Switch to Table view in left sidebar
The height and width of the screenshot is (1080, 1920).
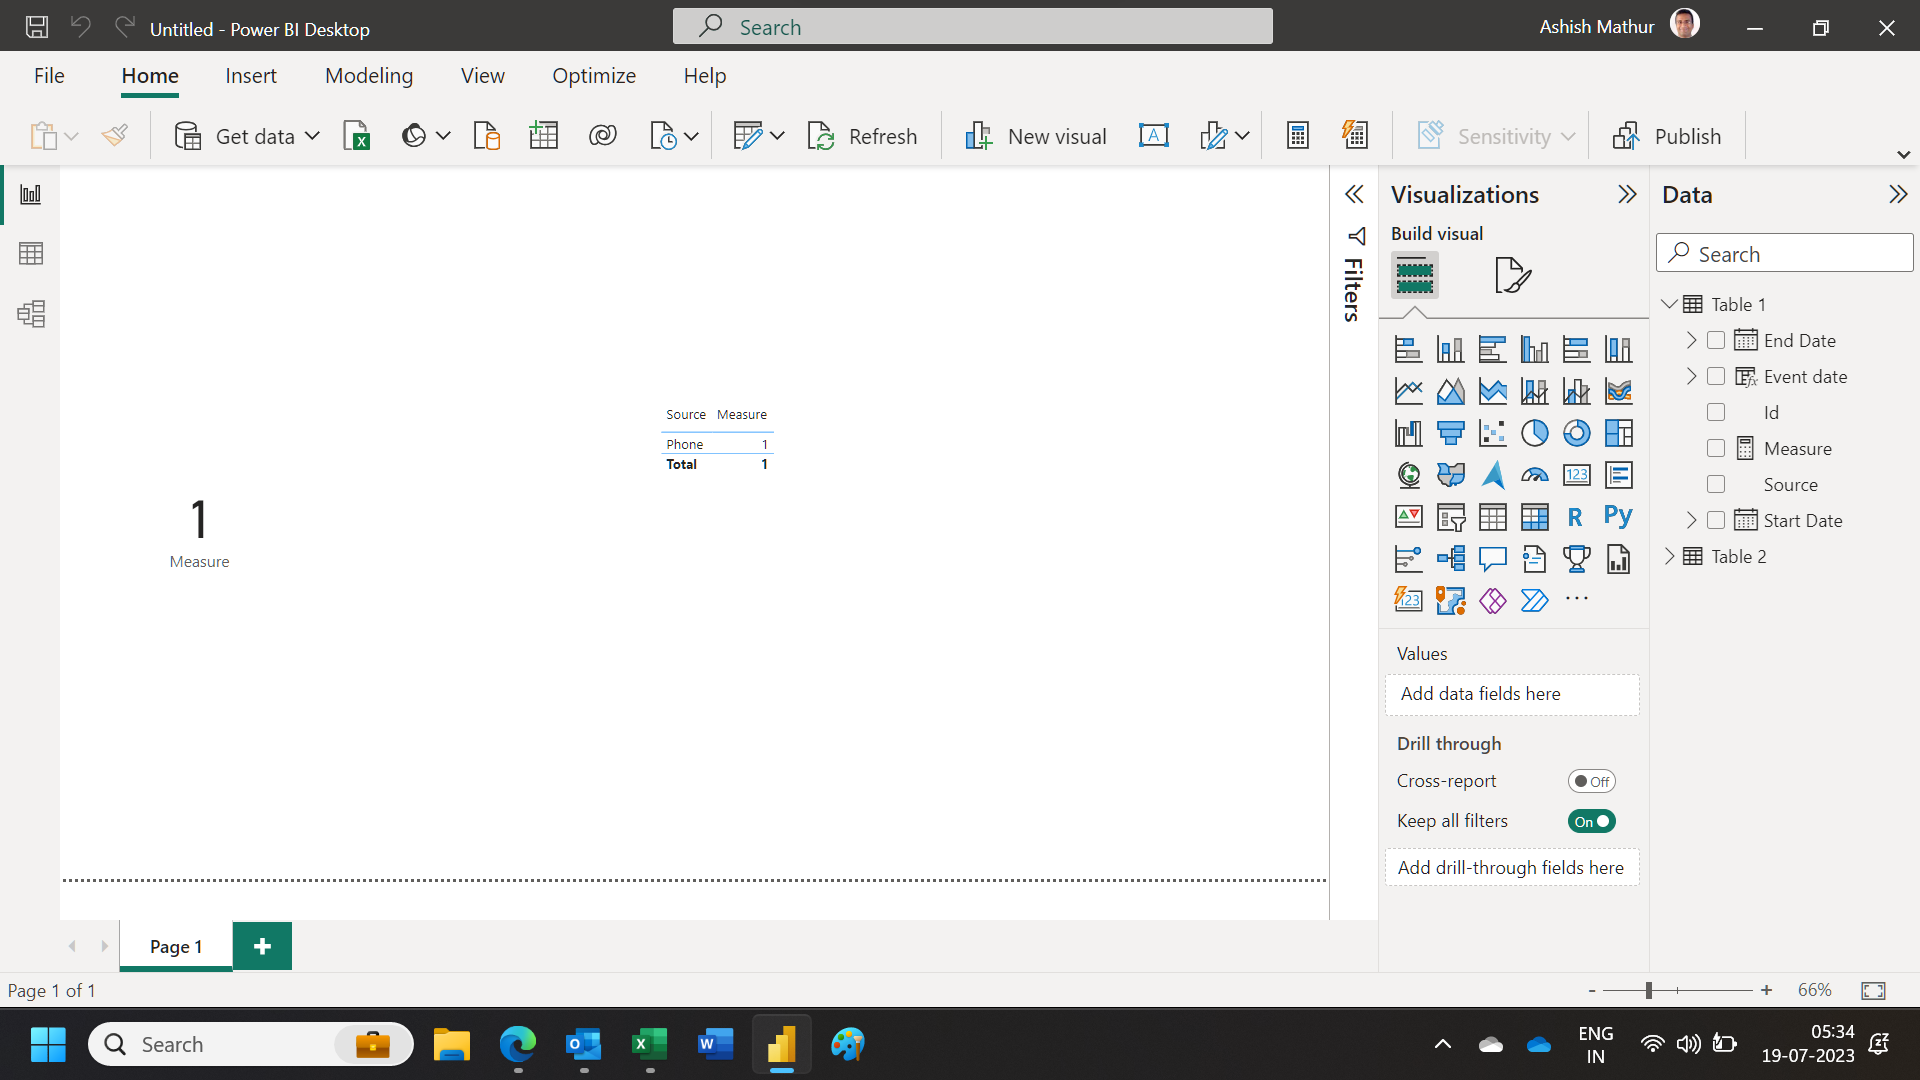(x=31, y=254)
